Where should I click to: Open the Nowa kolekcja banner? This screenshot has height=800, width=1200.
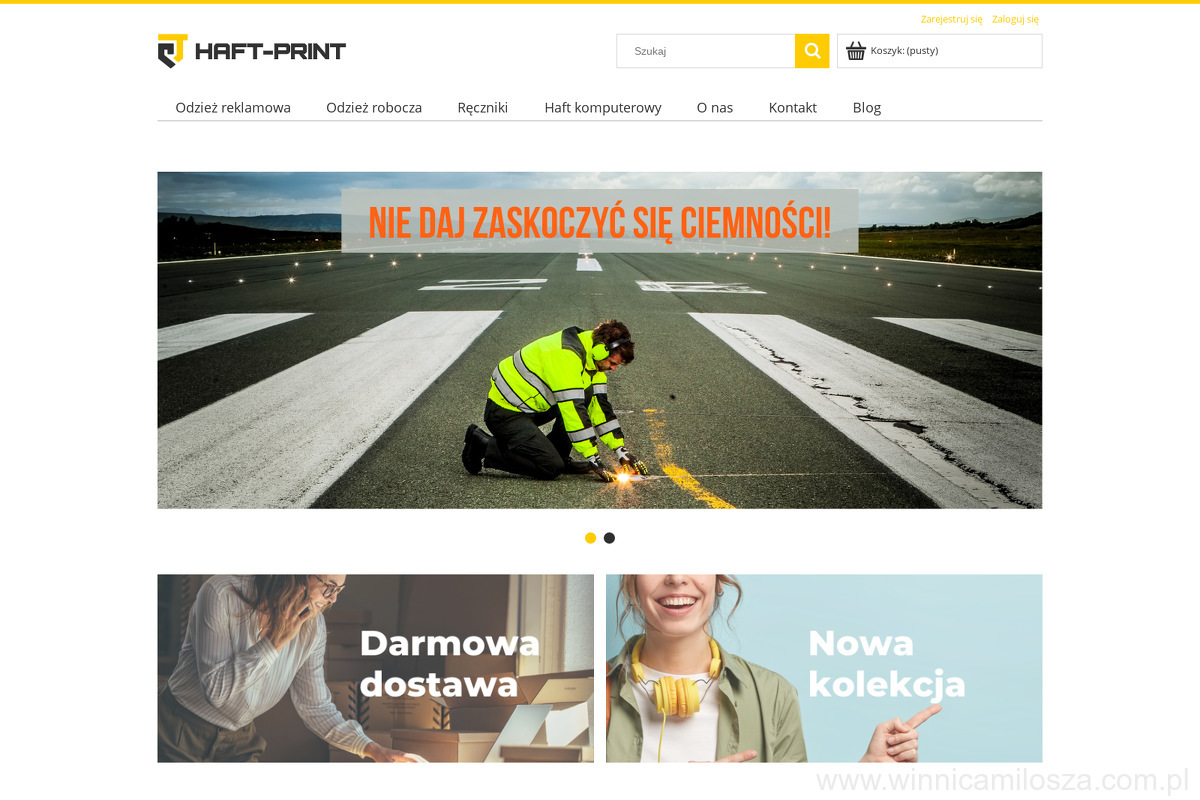click(x=824, y=668)
